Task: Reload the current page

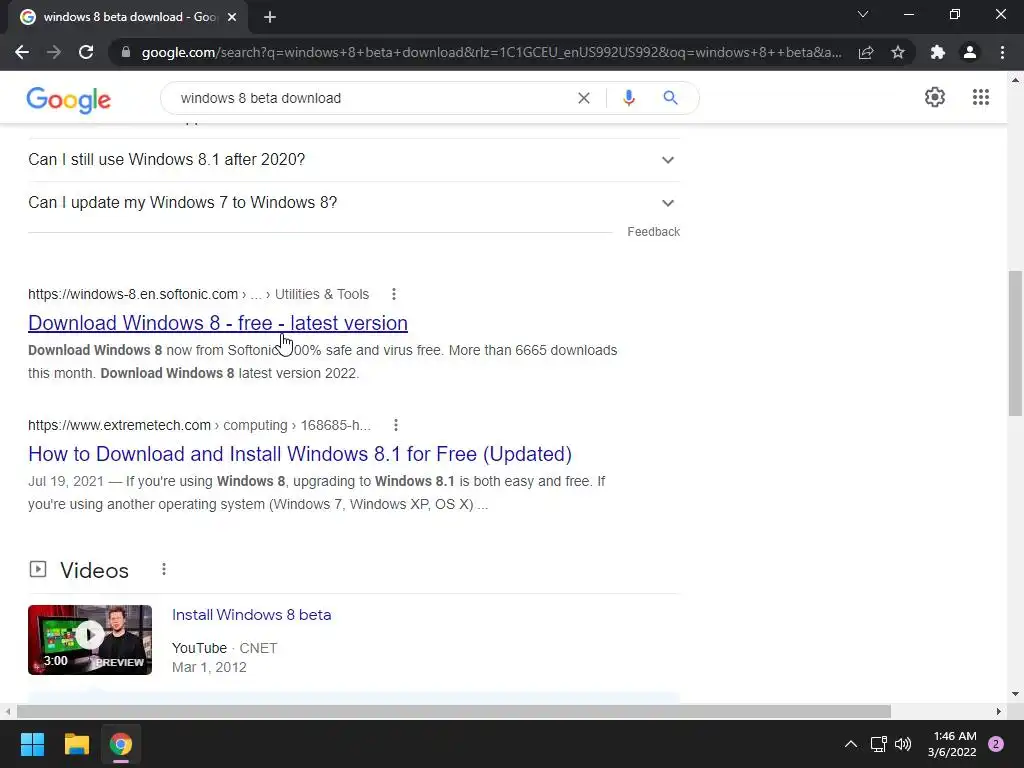Action: [86, 52]
